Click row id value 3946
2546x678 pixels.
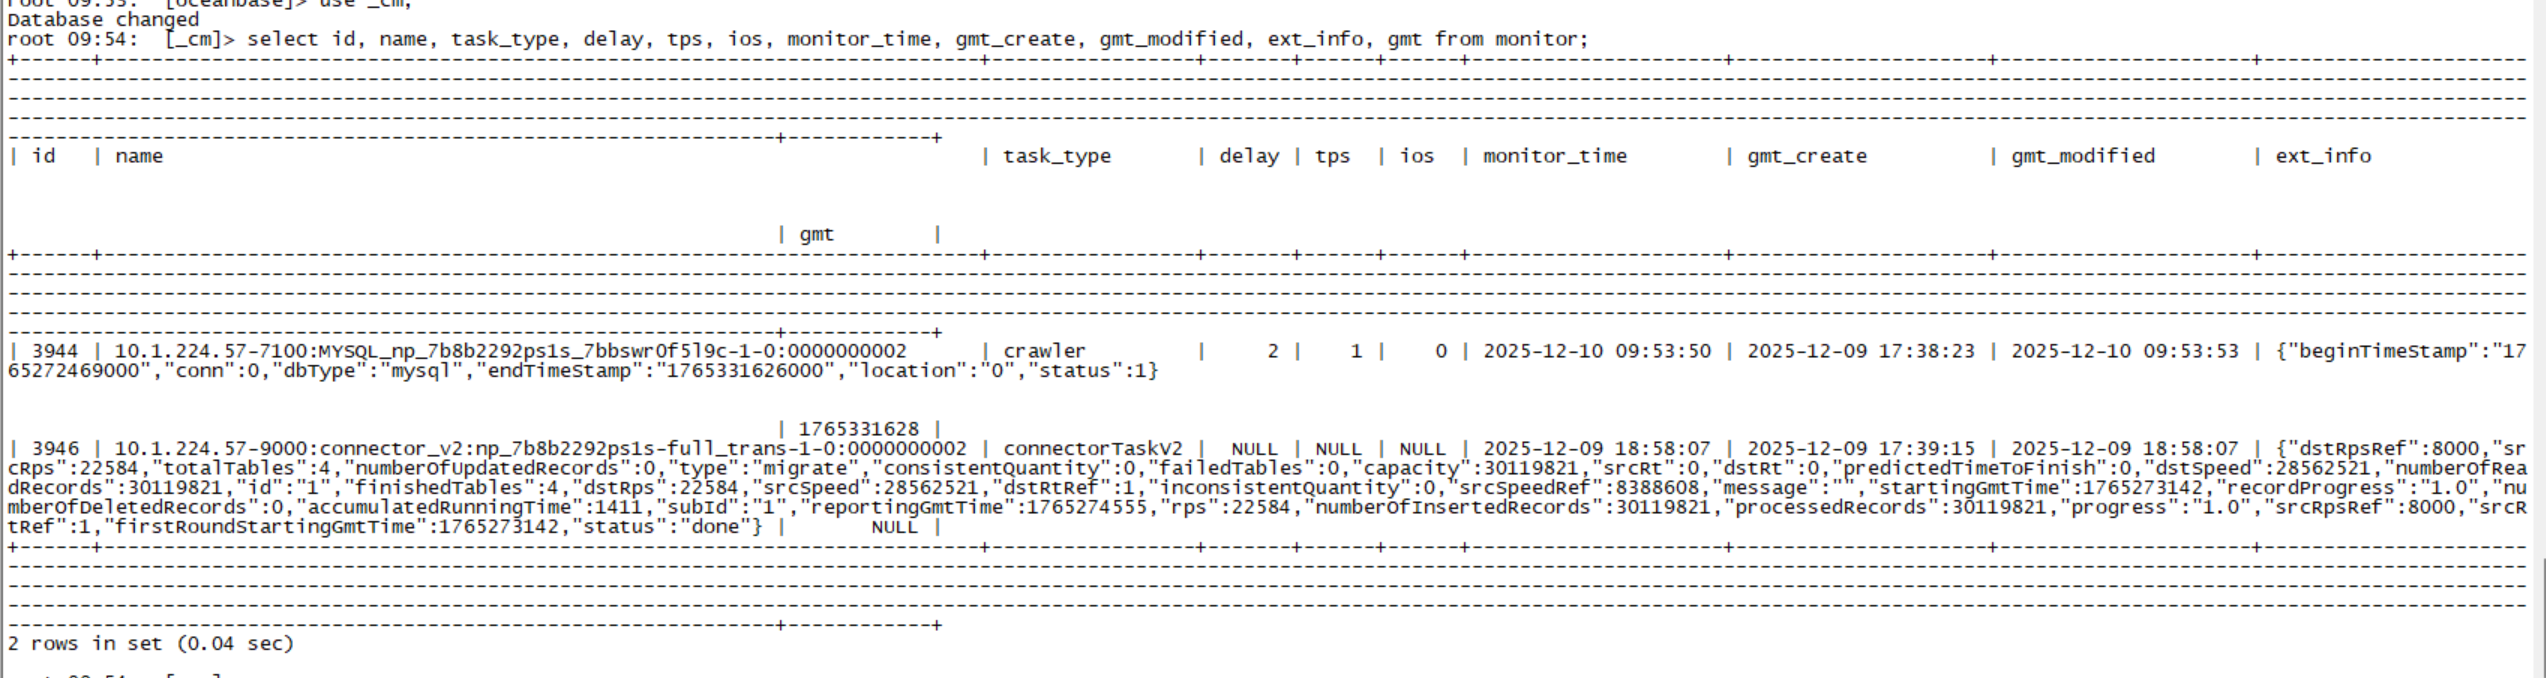pyautogui.click(x=54, y=449)
